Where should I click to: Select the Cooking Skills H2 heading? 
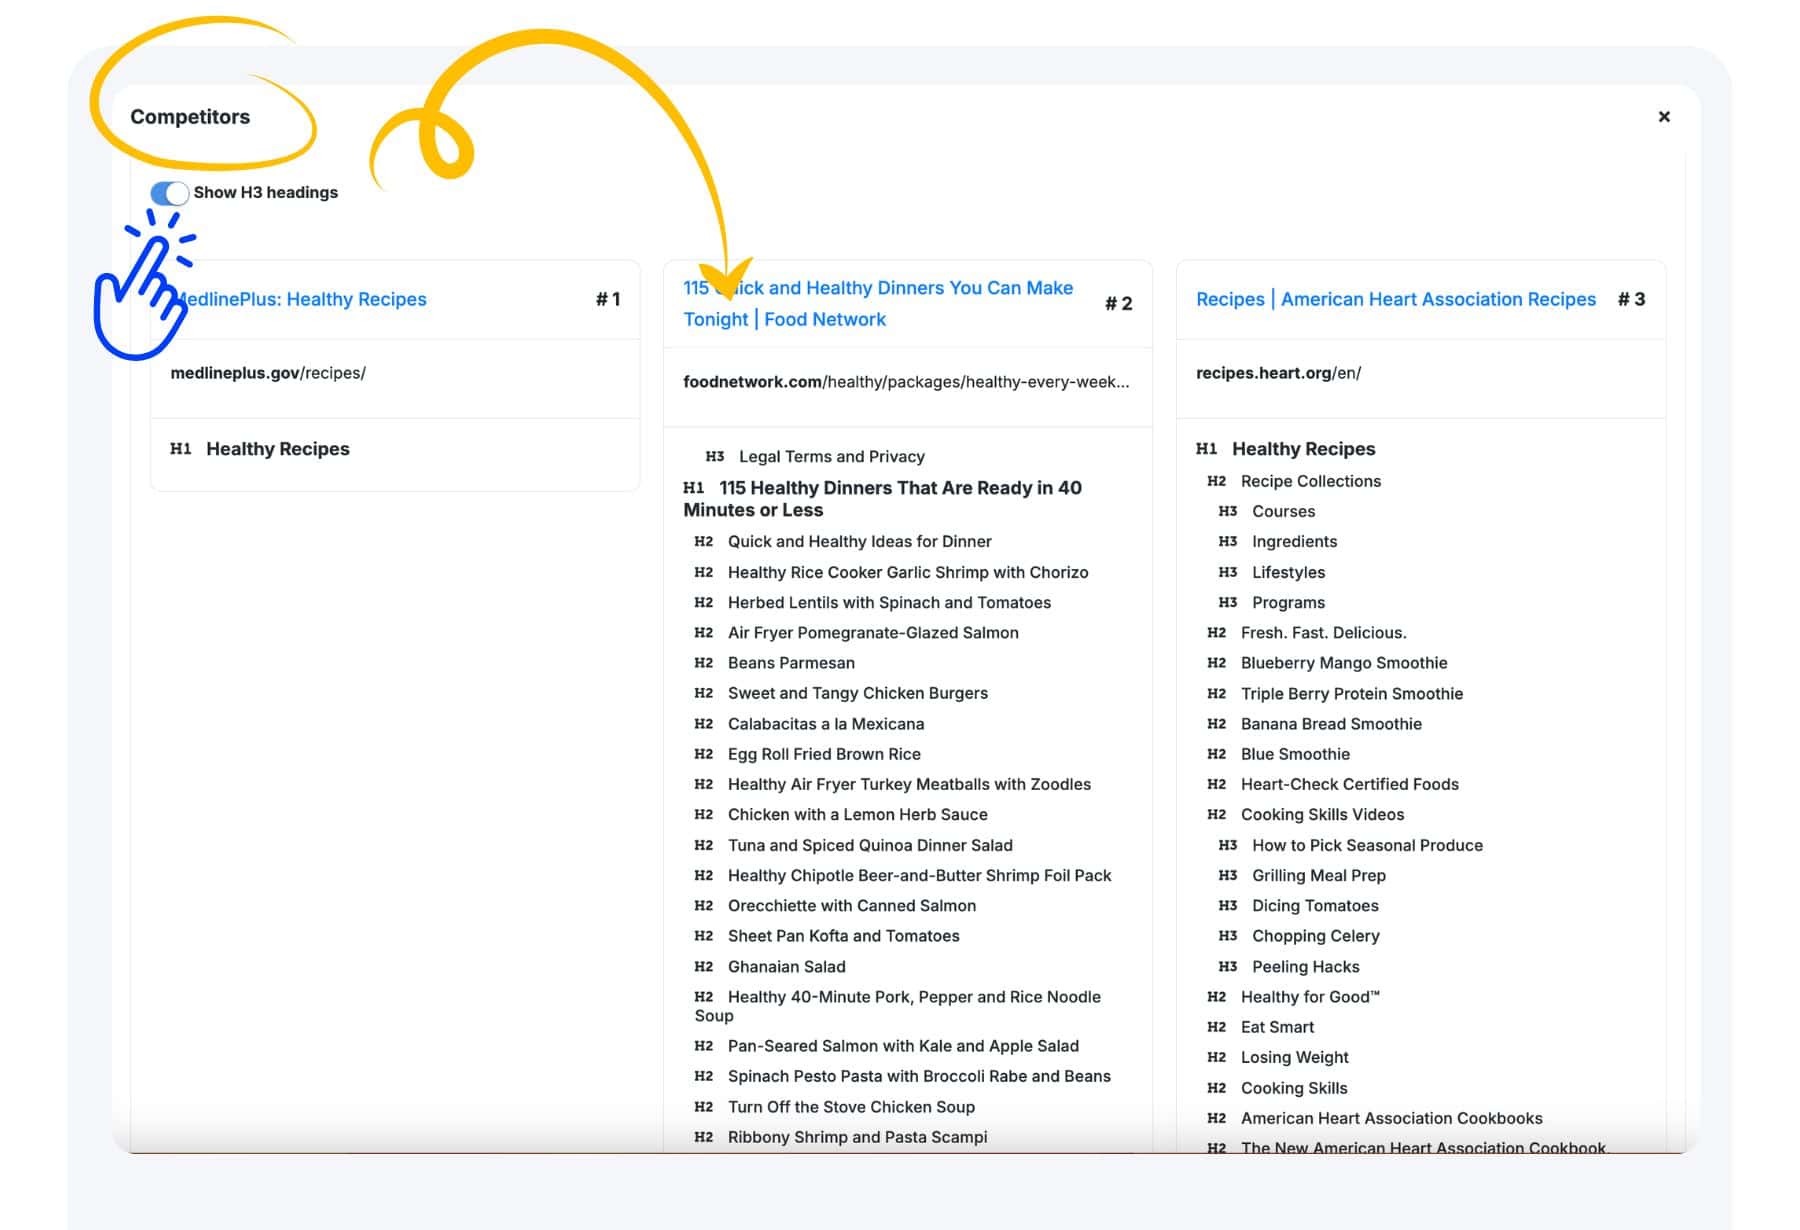1294,1088
